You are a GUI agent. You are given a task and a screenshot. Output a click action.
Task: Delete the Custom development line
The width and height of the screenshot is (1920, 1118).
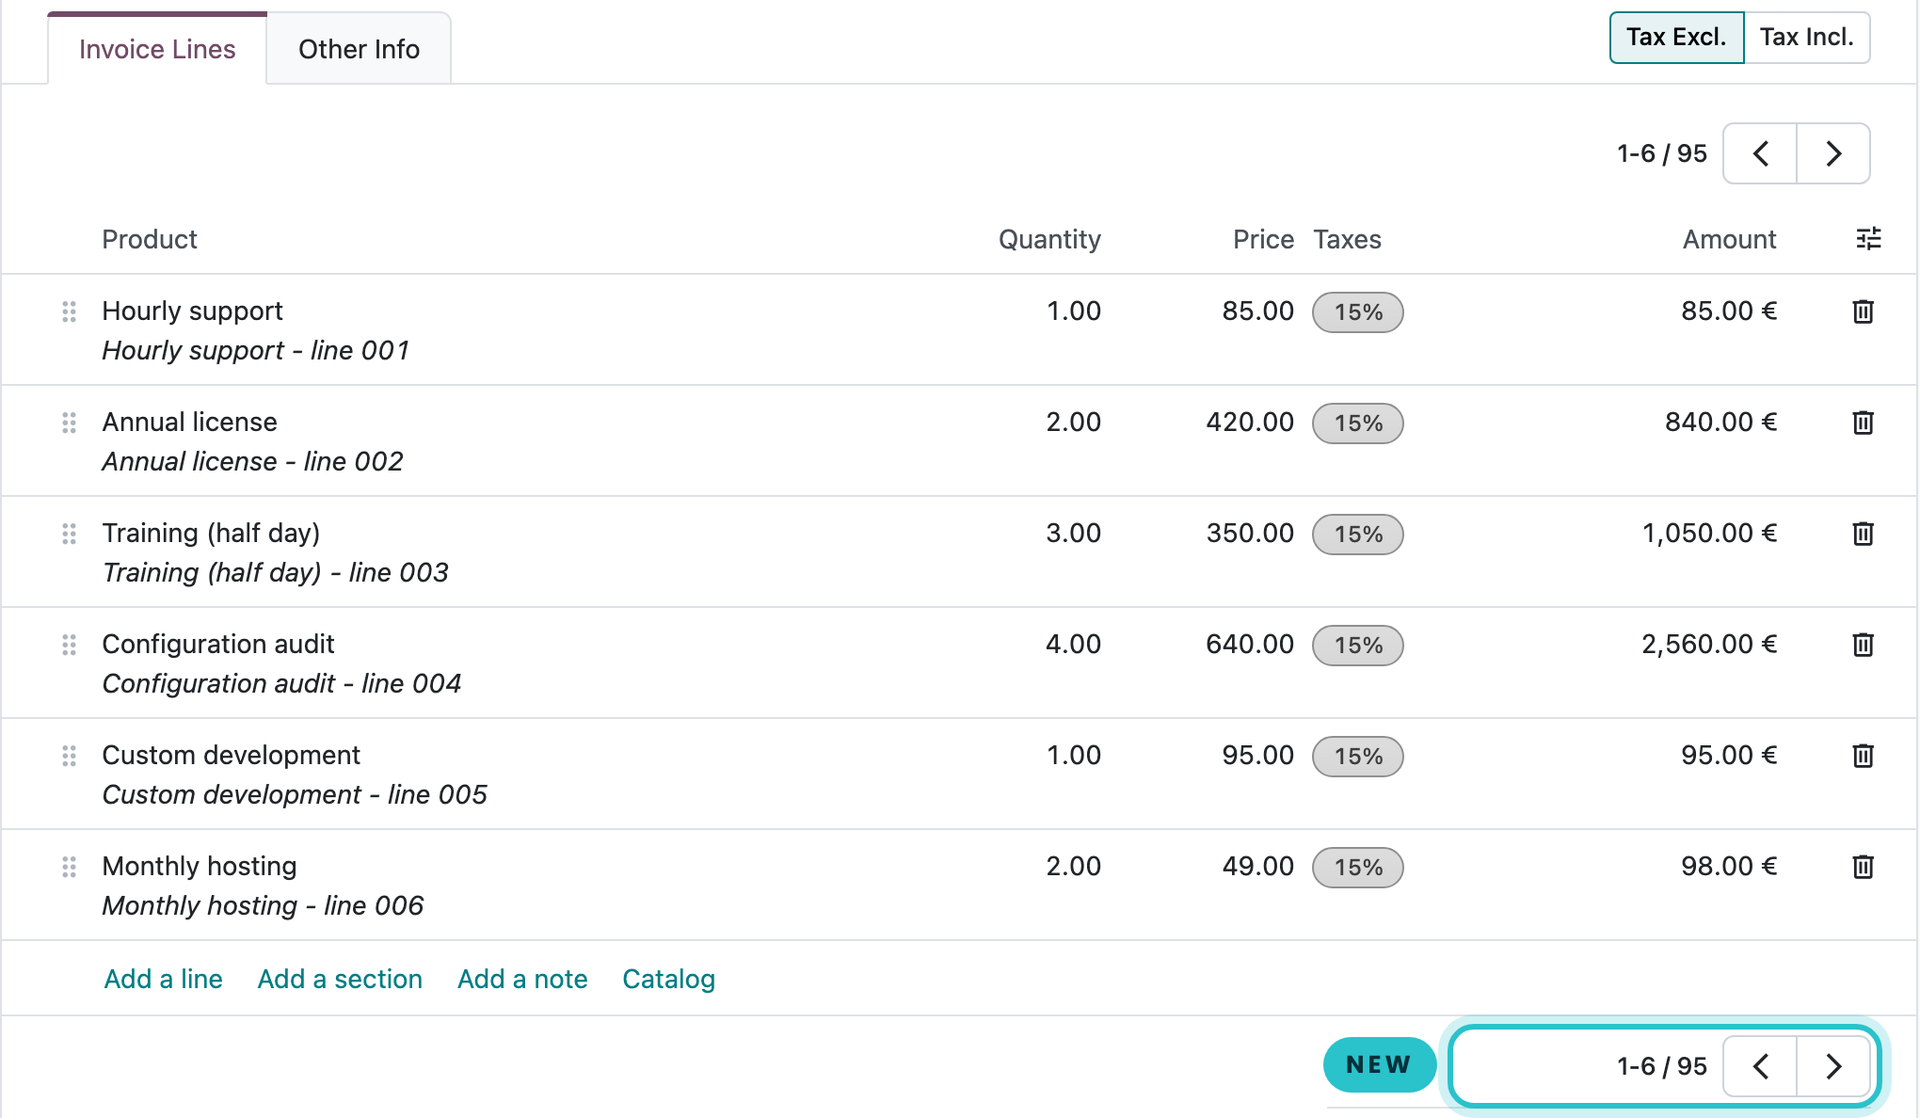(1862, 756)
